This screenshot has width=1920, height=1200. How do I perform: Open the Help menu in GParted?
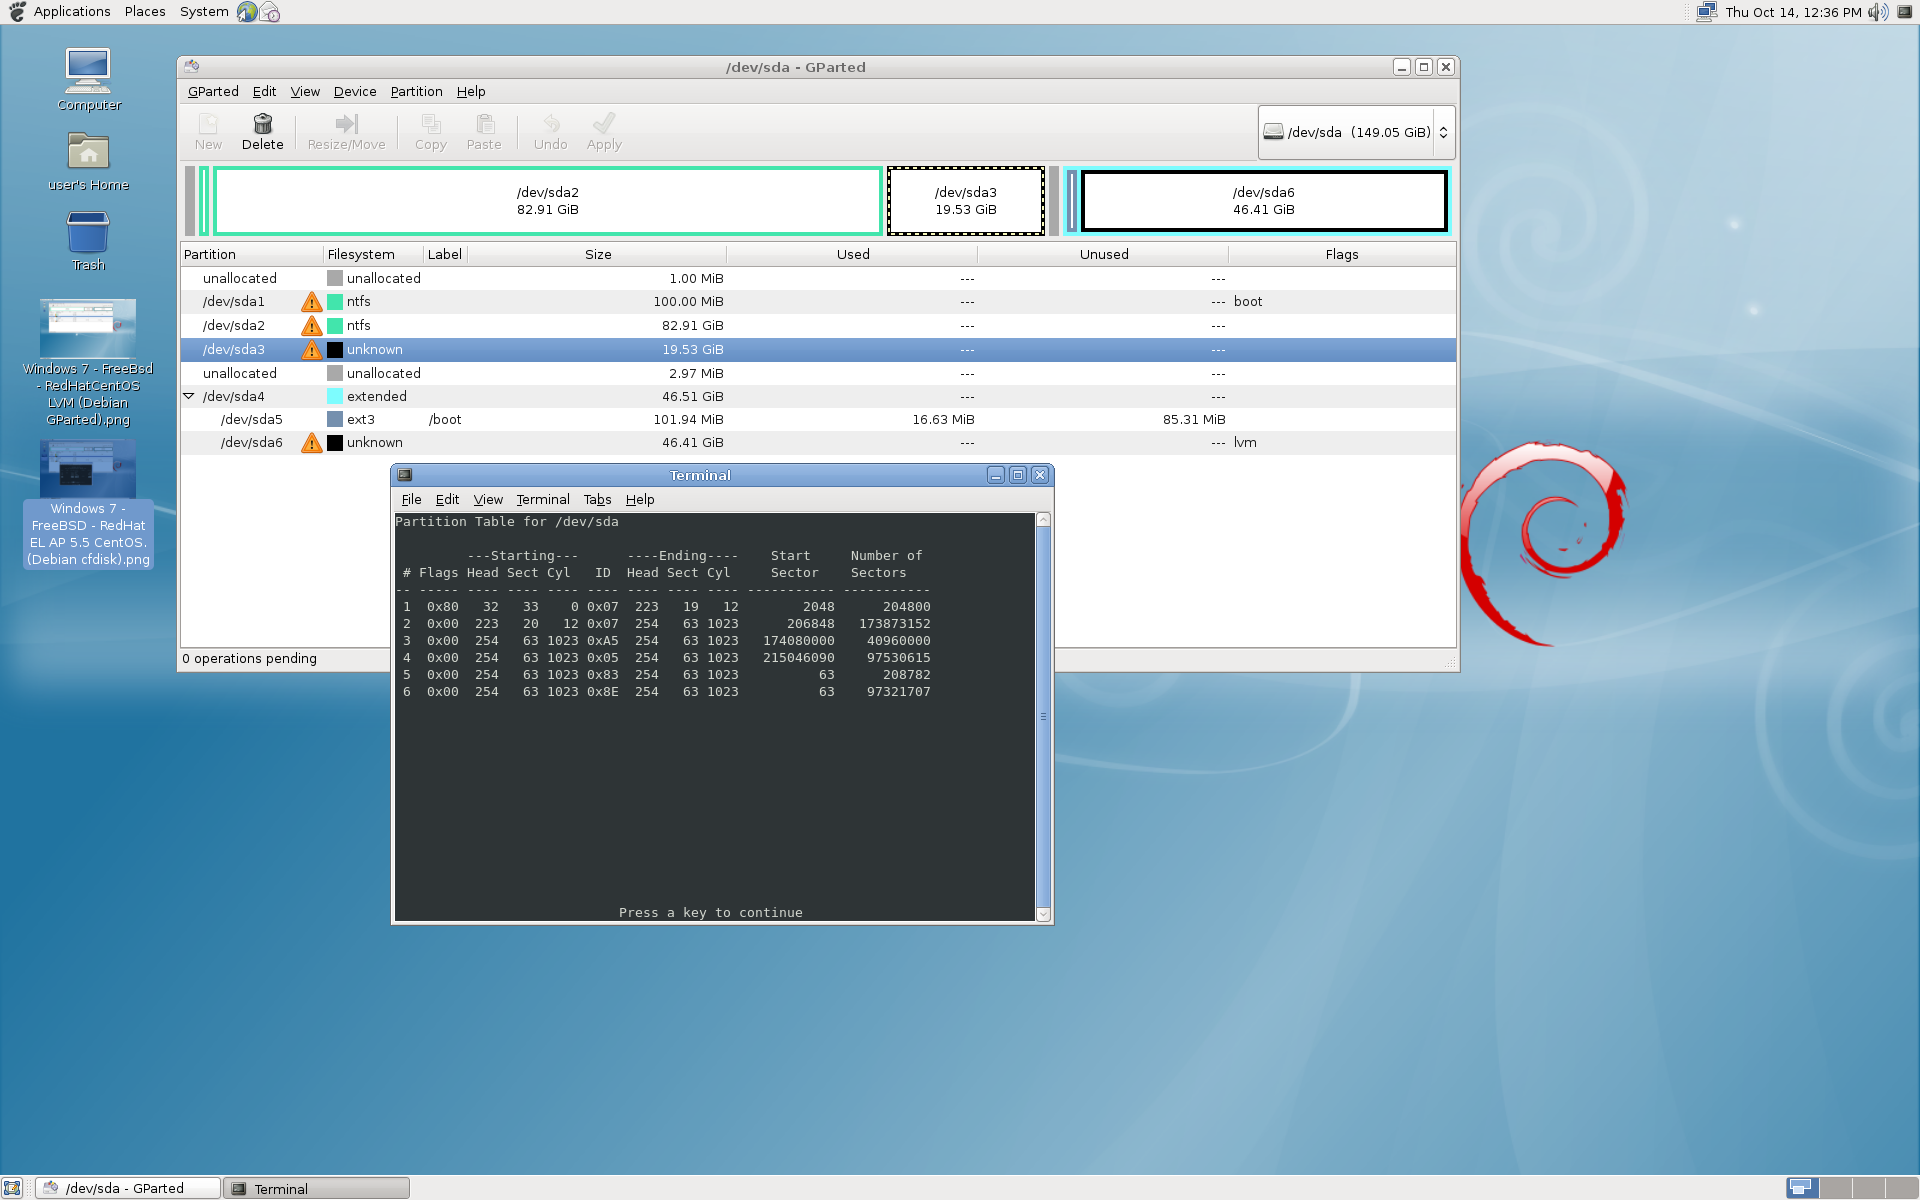[x=471, y=91]
